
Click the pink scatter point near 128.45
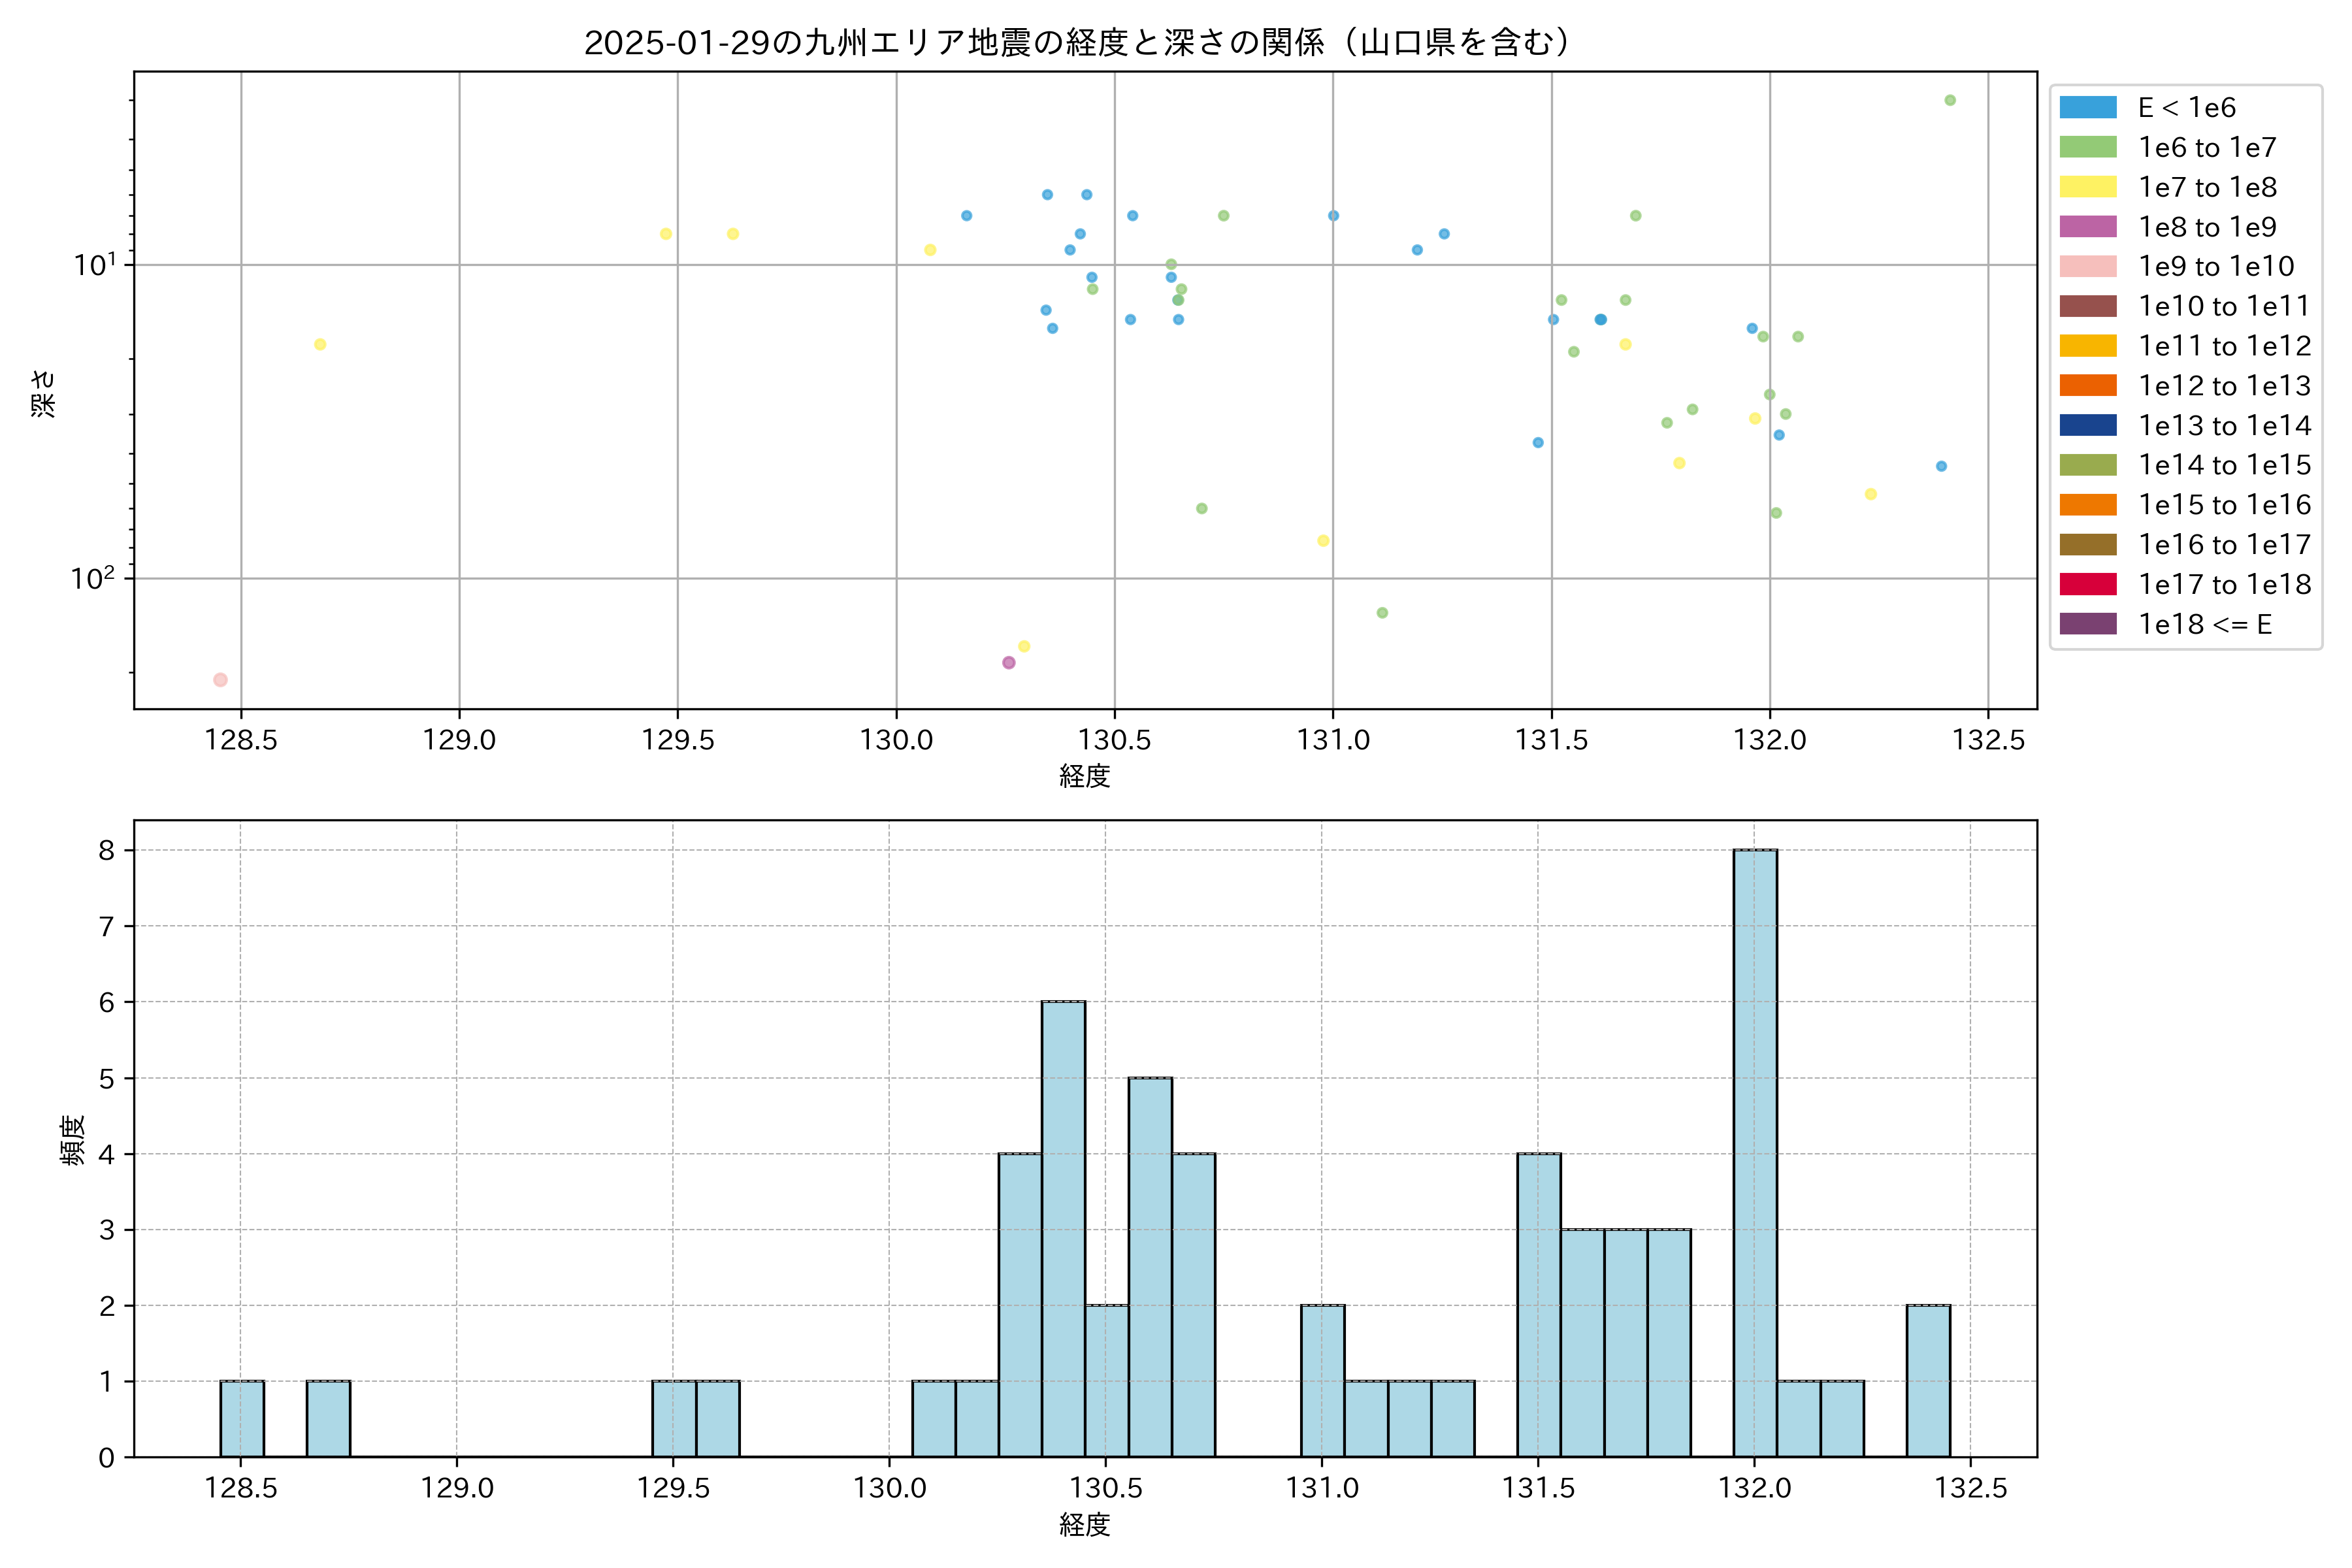(x=220, y=680)
